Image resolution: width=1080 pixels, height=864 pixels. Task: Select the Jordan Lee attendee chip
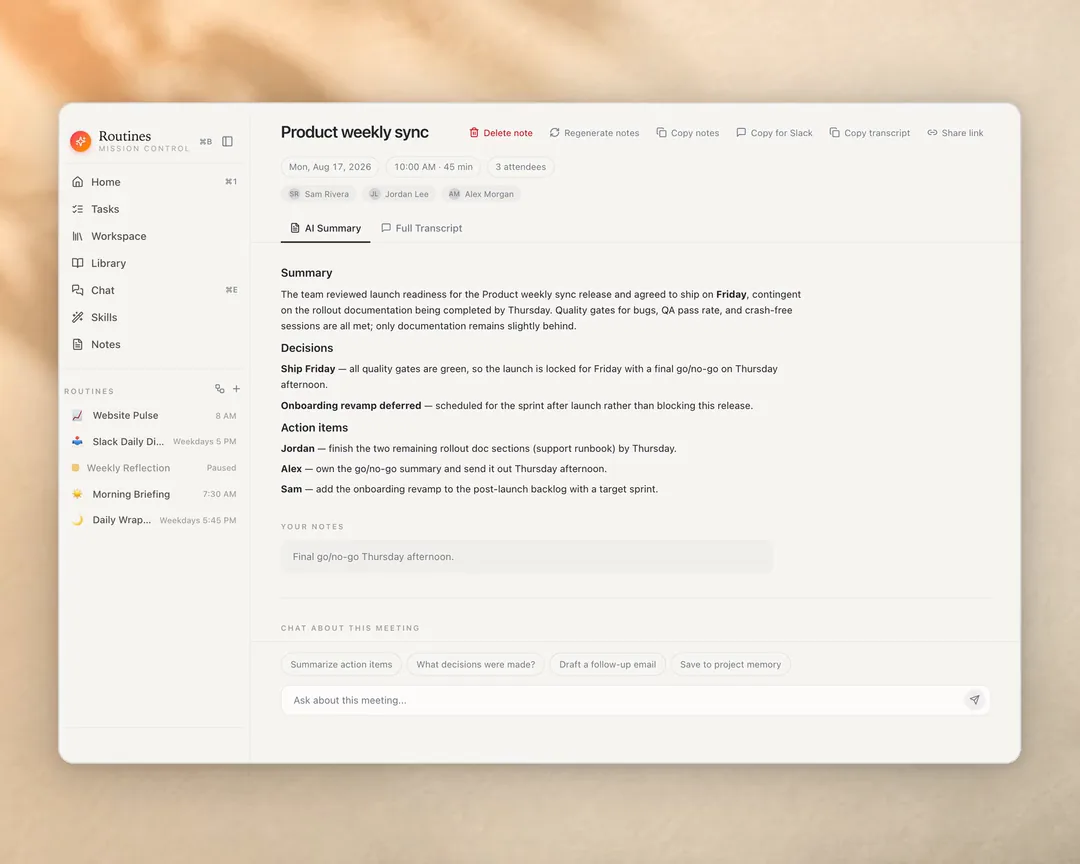(x=399, y=194)
